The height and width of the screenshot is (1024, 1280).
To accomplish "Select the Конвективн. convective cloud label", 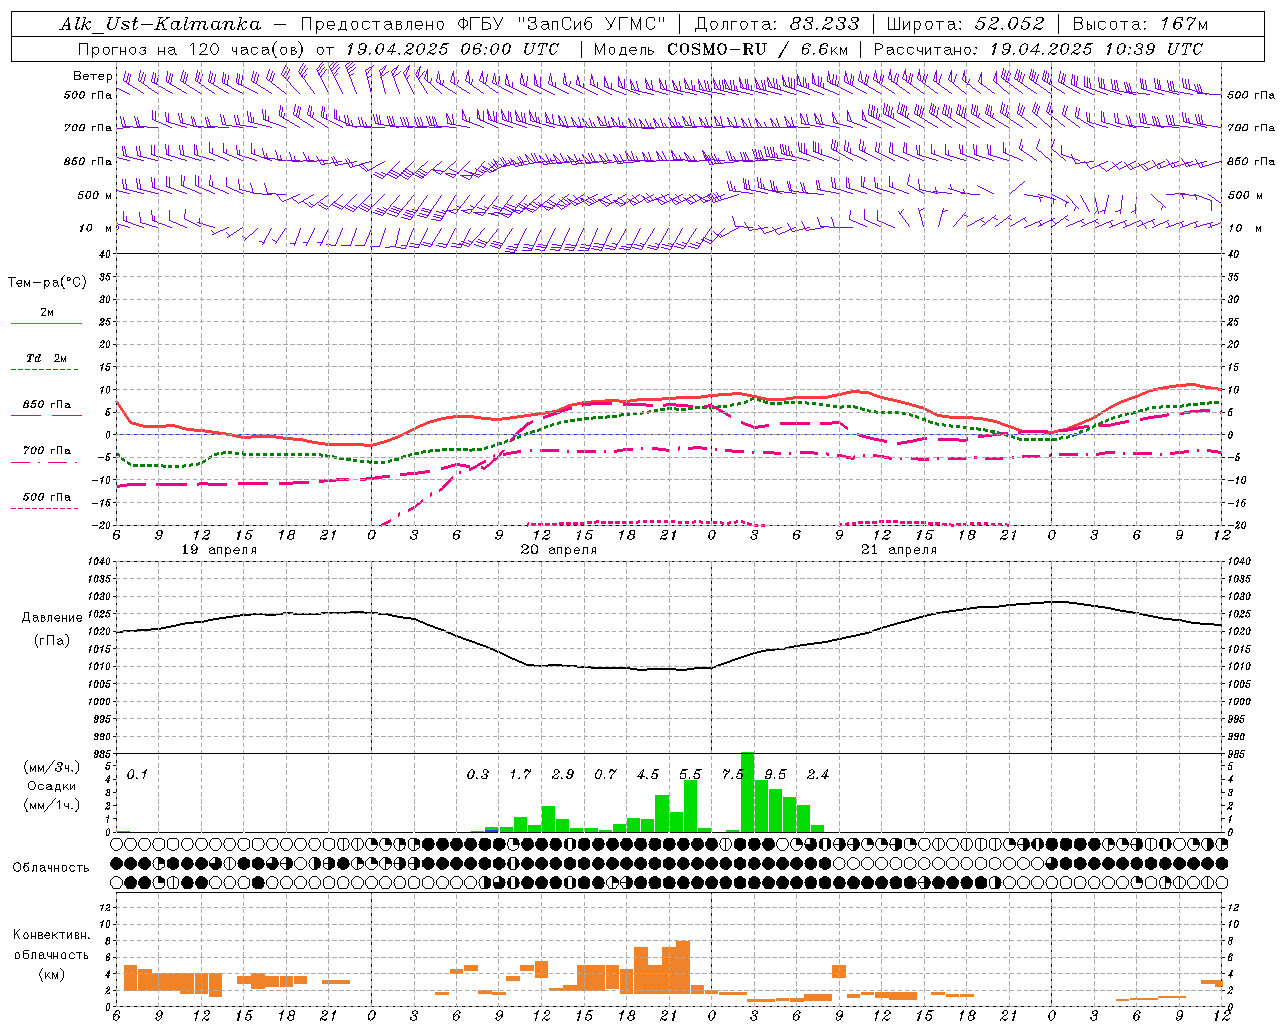I will (x=51, y=935).
